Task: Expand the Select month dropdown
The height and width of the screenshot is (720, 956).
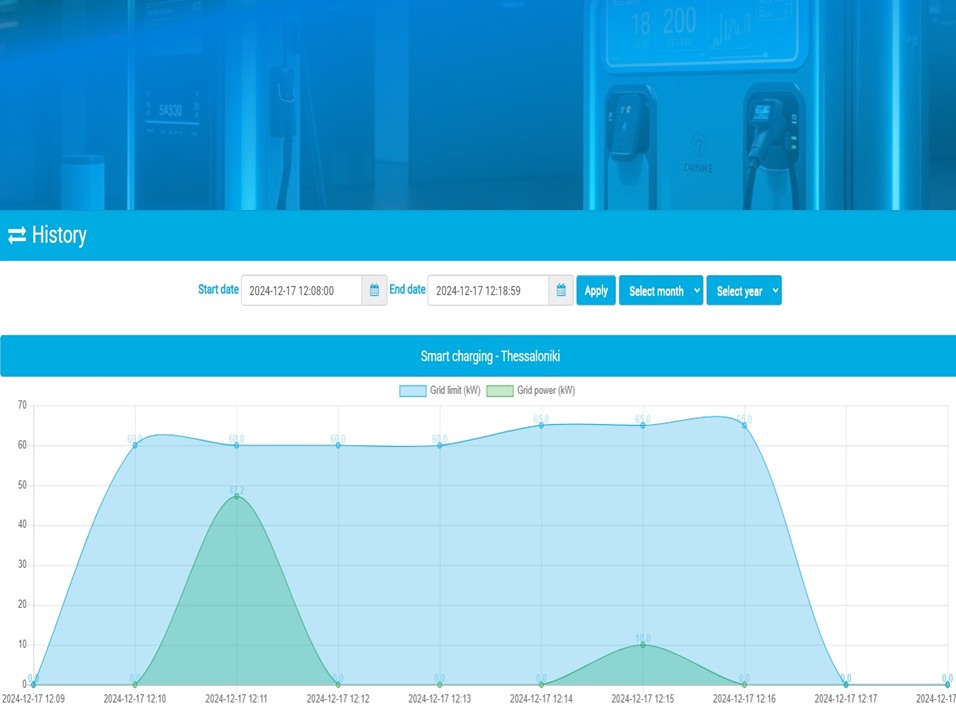Action: (x=661, y=291)
